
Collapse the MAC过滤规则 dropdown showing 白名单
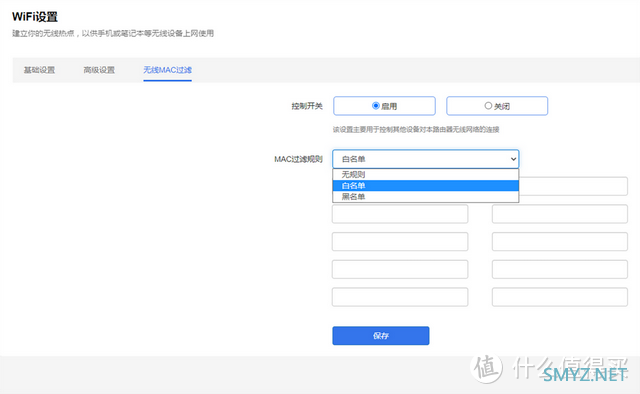426,159
